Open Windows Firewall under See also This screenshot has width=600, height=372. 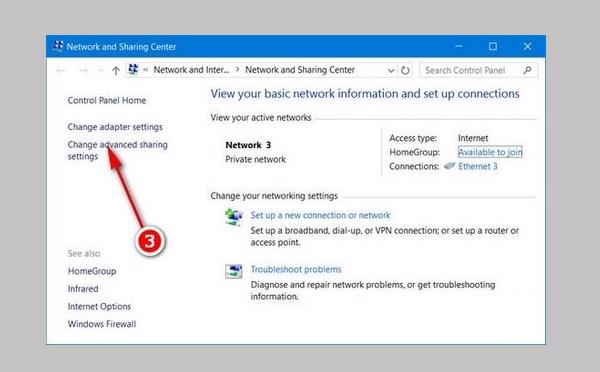(x=102, y=324)
